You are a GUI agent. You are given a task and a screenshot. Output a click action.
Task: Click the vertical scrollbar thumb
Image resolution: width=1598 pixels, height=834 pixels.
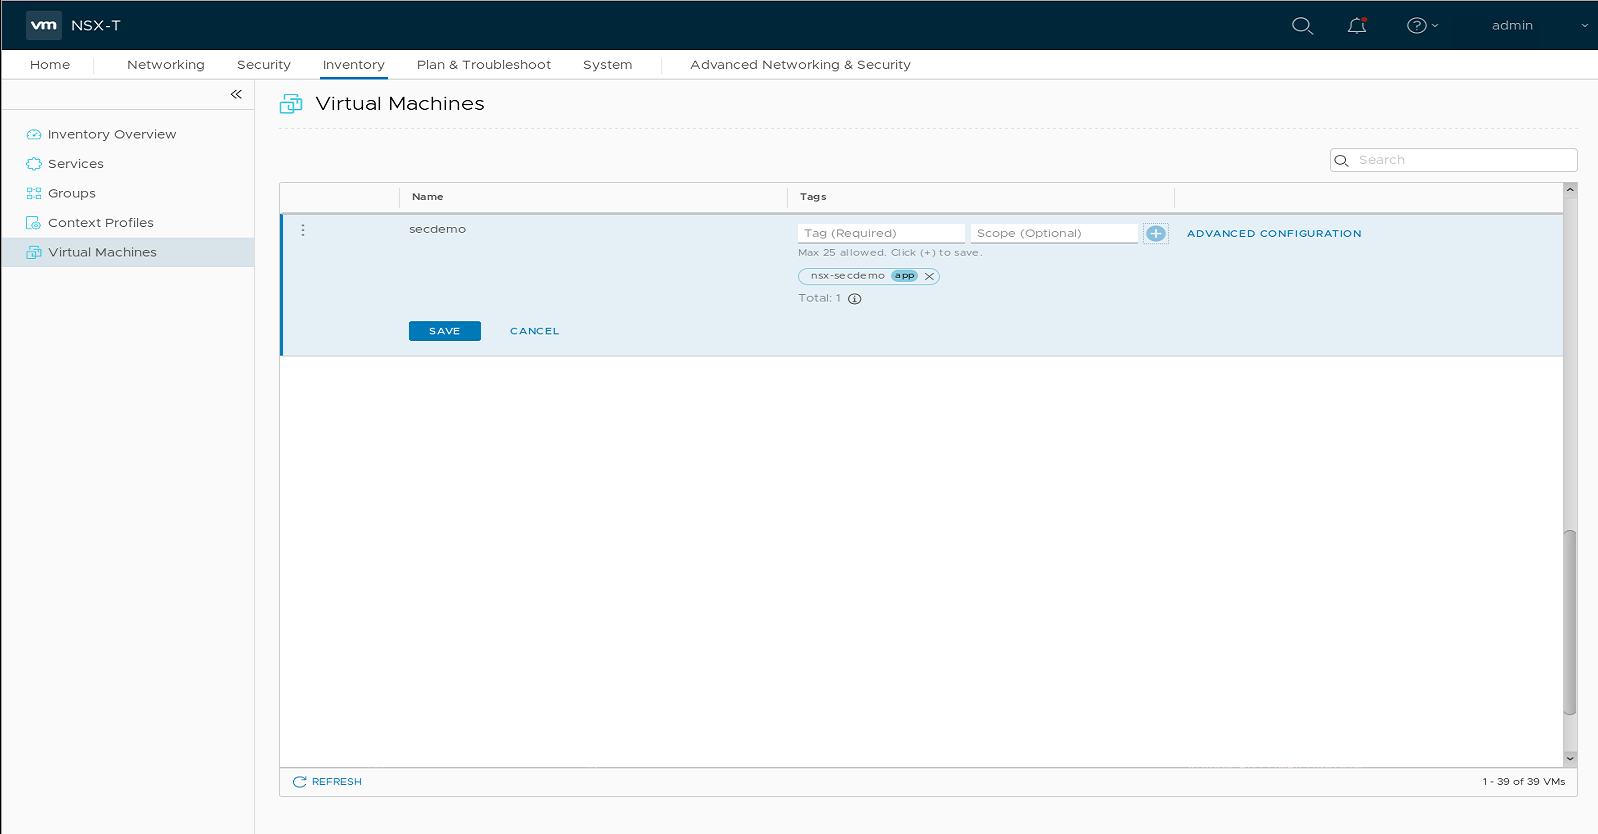pos(1570,622)
